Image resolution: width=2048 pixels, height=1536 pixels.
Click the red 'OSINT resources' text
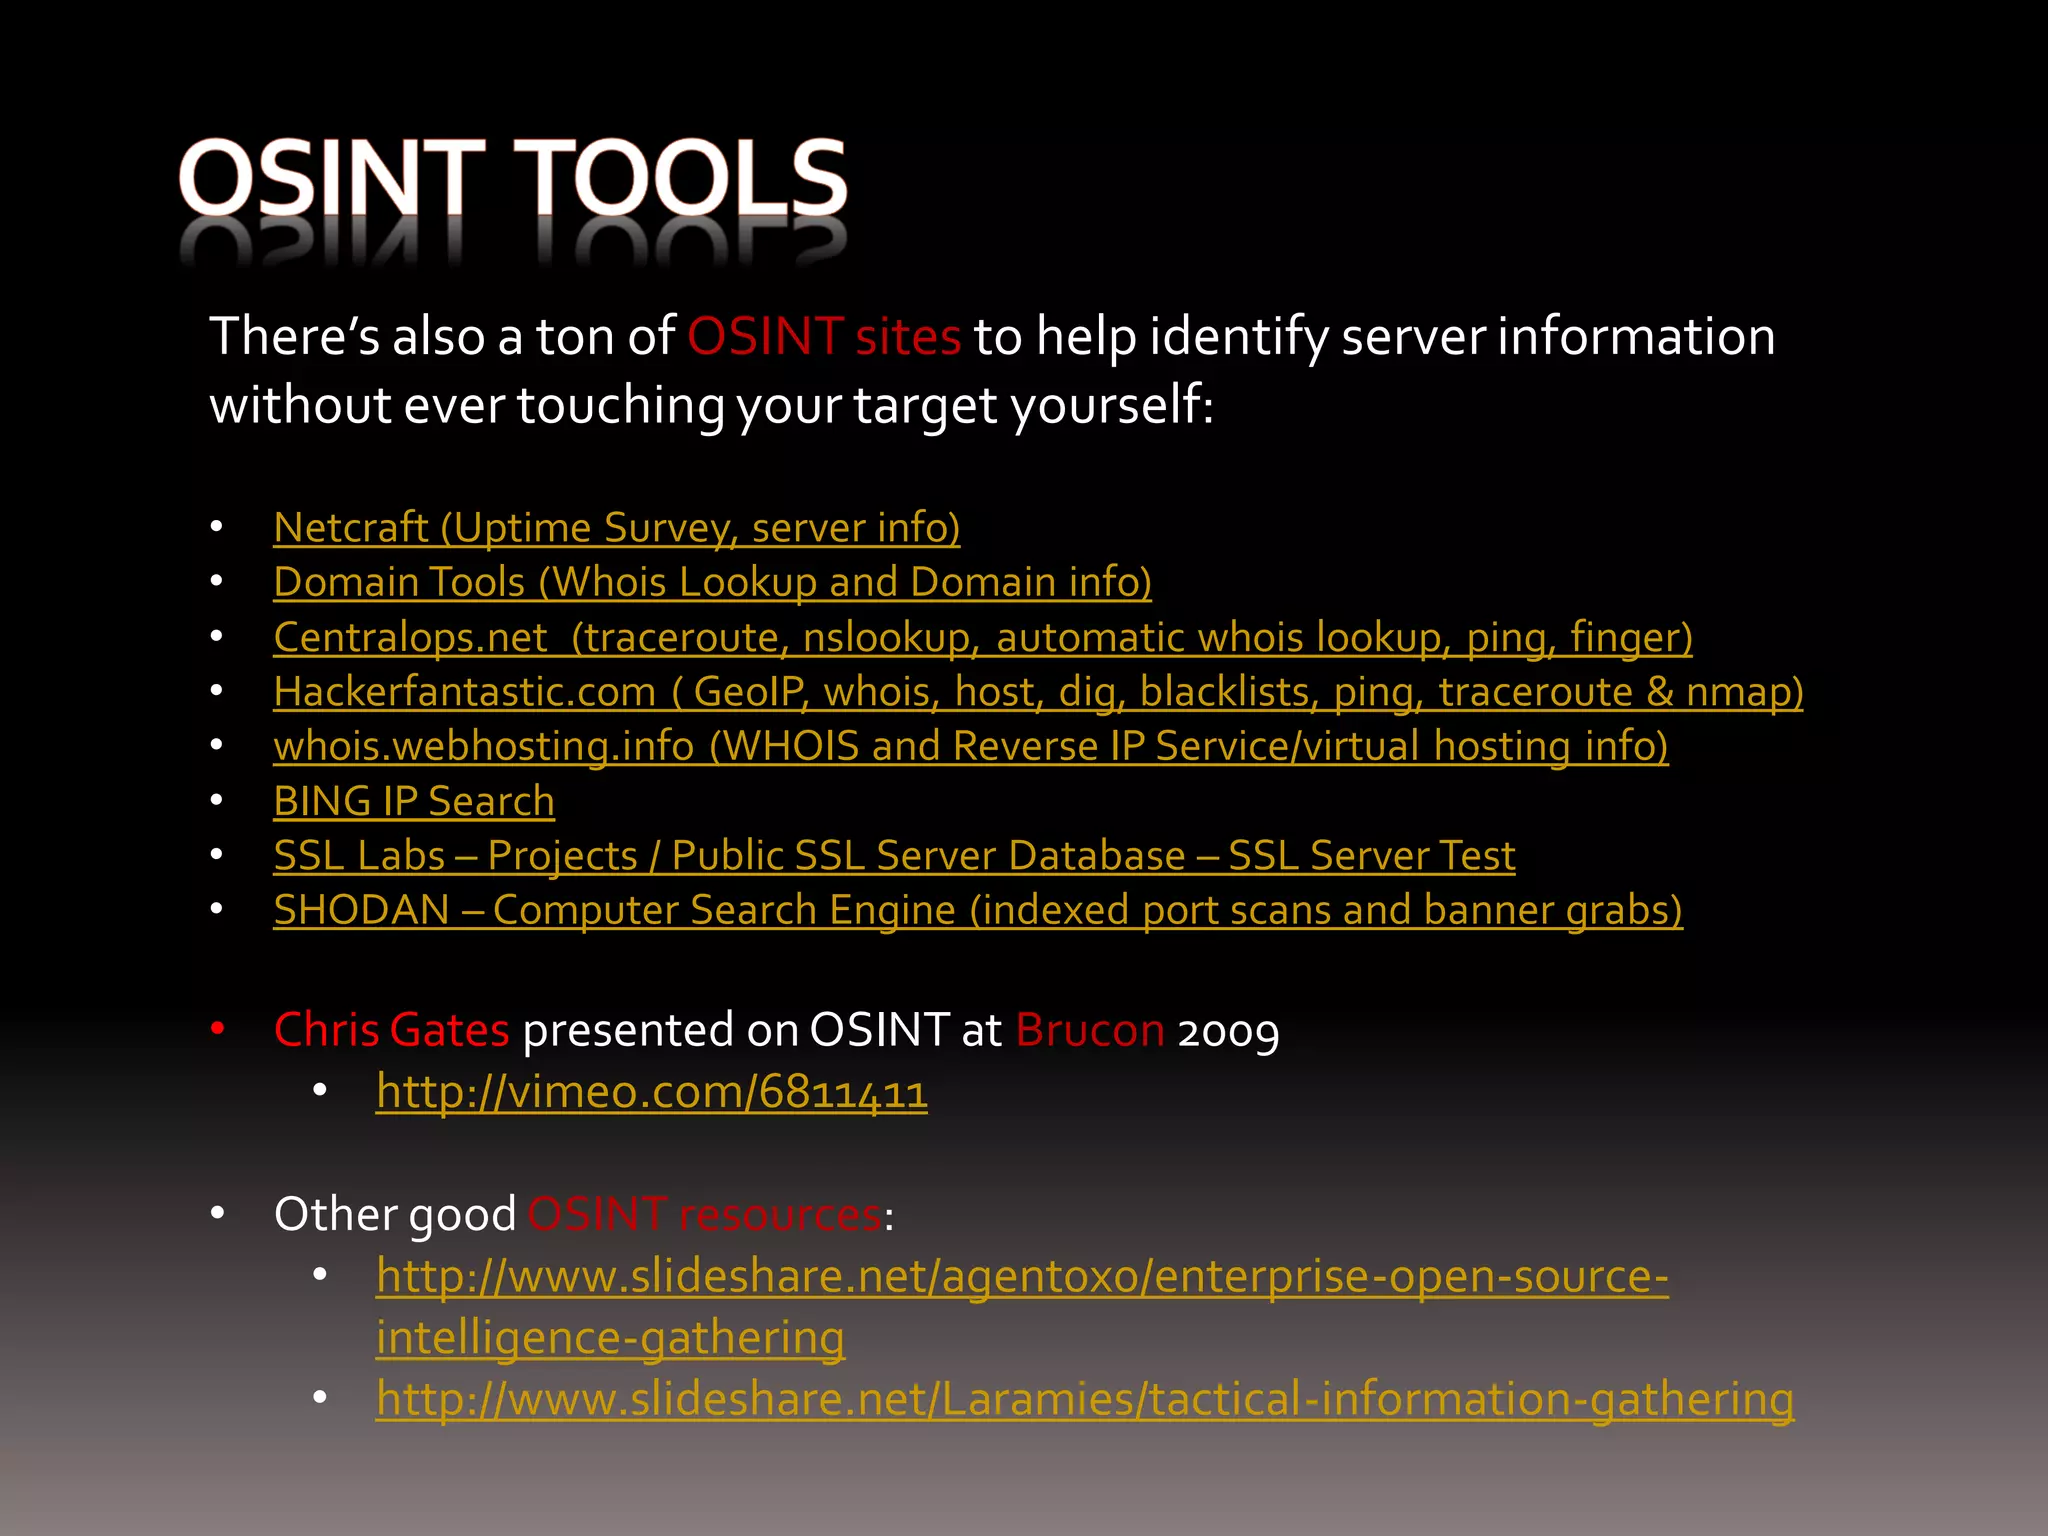705,1214
